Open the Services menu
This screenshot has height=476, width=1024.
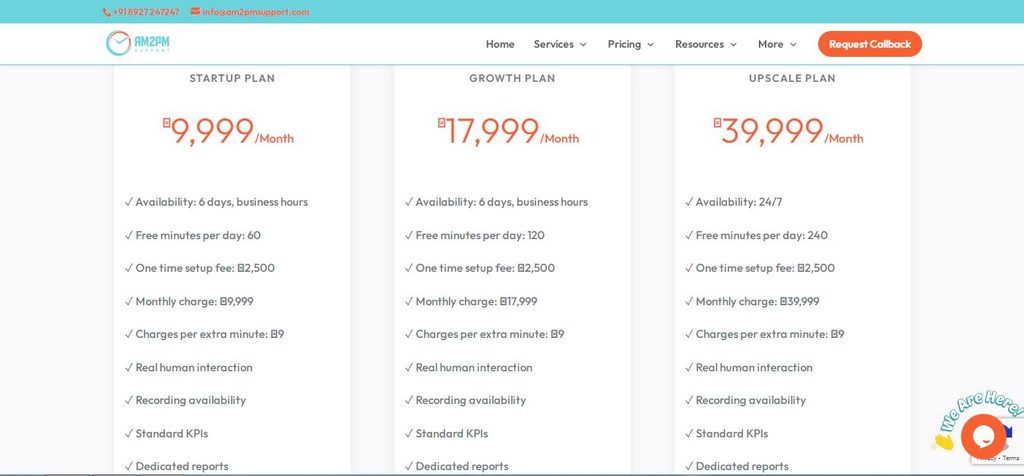pyautogui.click(x=560, y=44)
